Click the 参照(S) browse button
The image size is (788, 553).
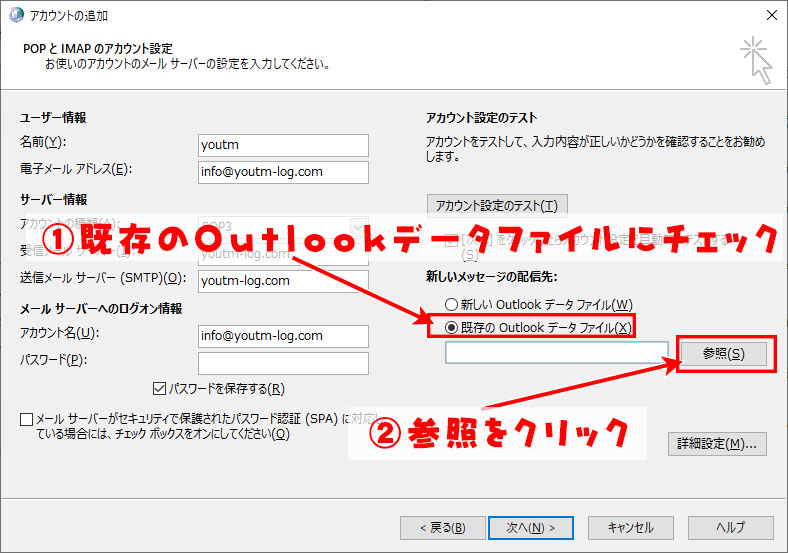point(723,354)
